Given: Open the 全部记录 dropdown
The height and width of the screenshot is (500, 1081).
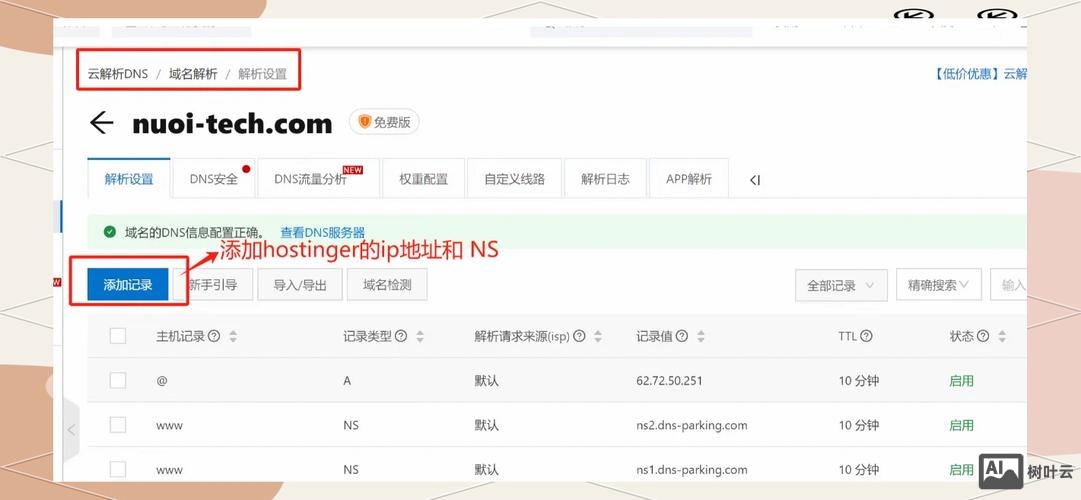Looking at the screenshot, I should click(841, 285).
